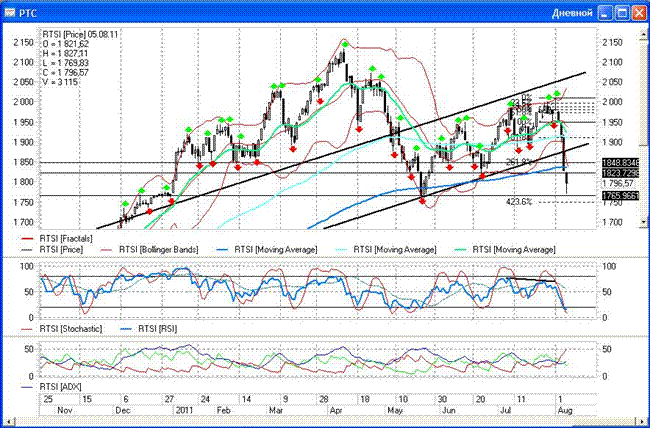
Task: Click the vertical scrollbar down arrow
Action: click(x=643, y=222)
